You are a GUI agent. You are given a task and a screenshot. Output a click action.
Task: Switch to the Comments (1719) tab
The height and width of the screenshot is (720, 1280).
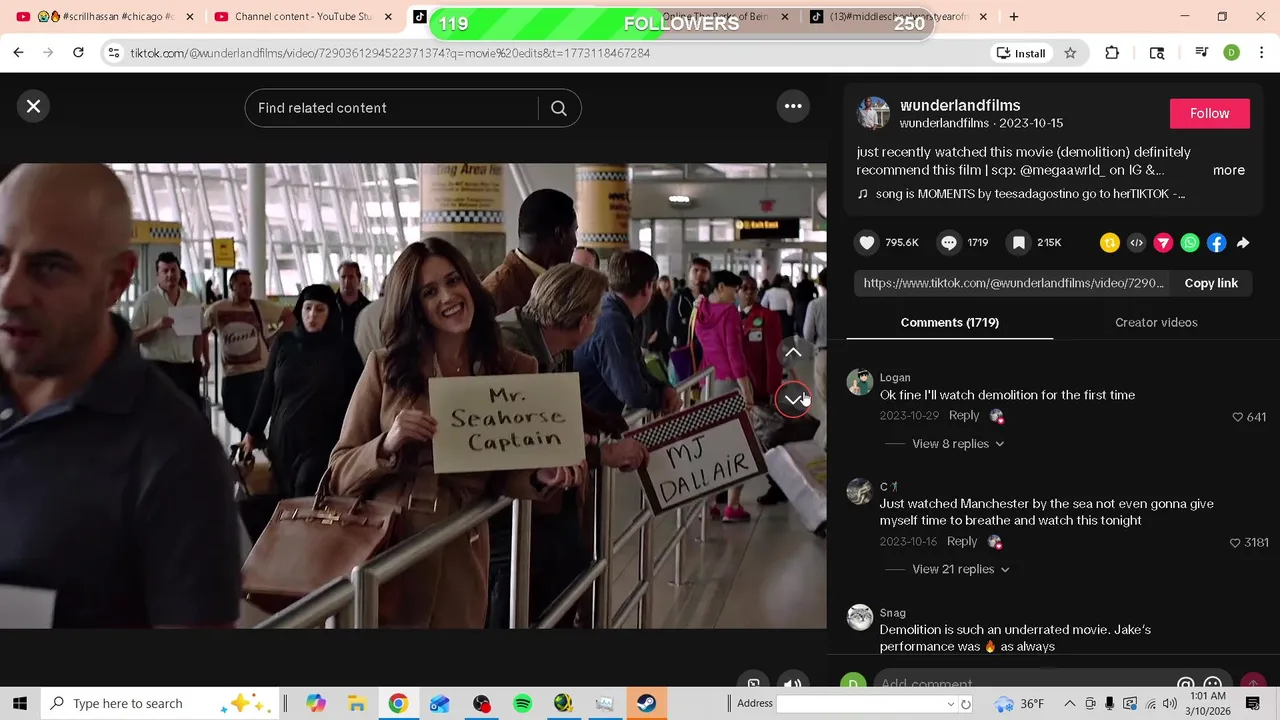point(950,322)
